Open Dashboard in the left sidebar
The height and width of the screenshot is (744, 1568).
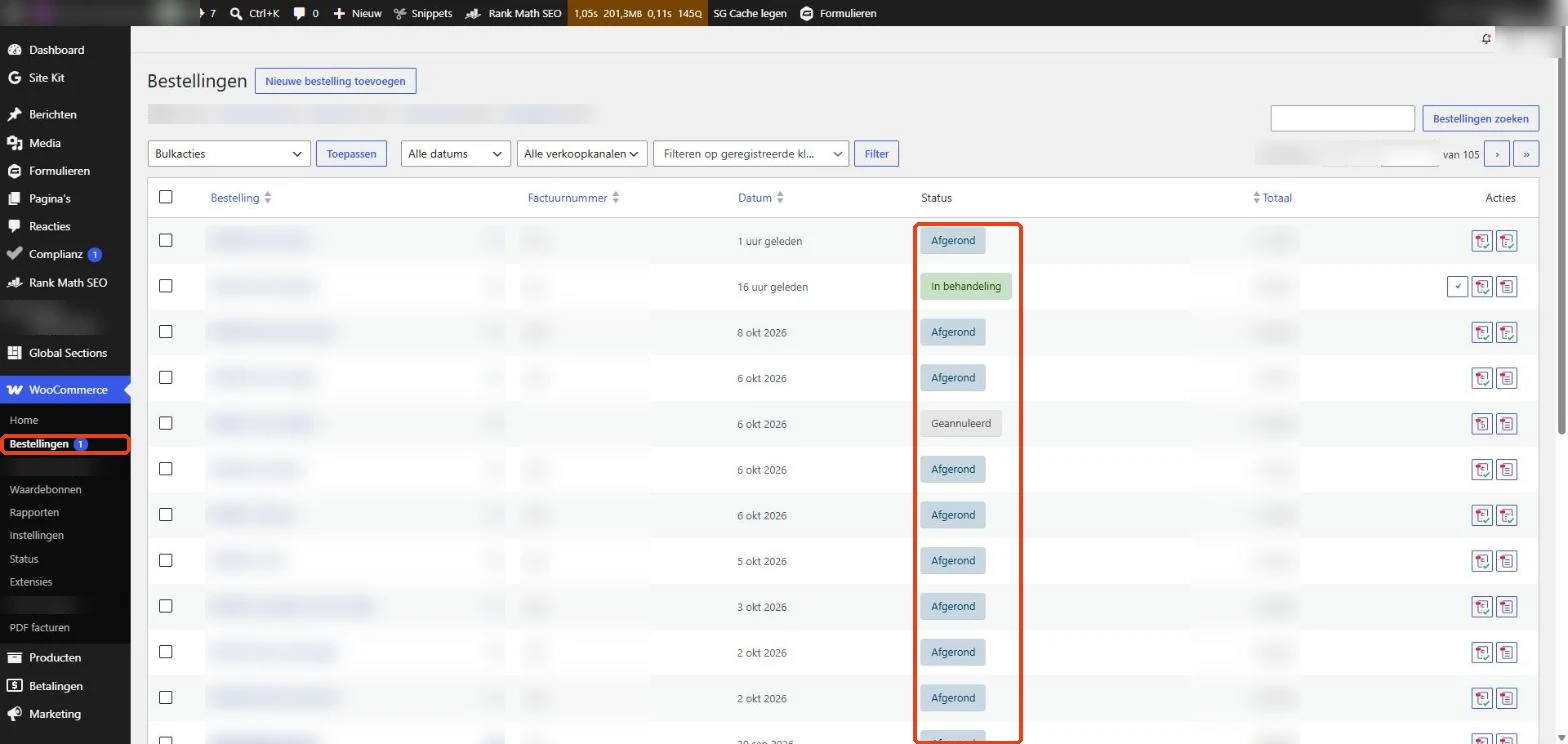point(56,50)
